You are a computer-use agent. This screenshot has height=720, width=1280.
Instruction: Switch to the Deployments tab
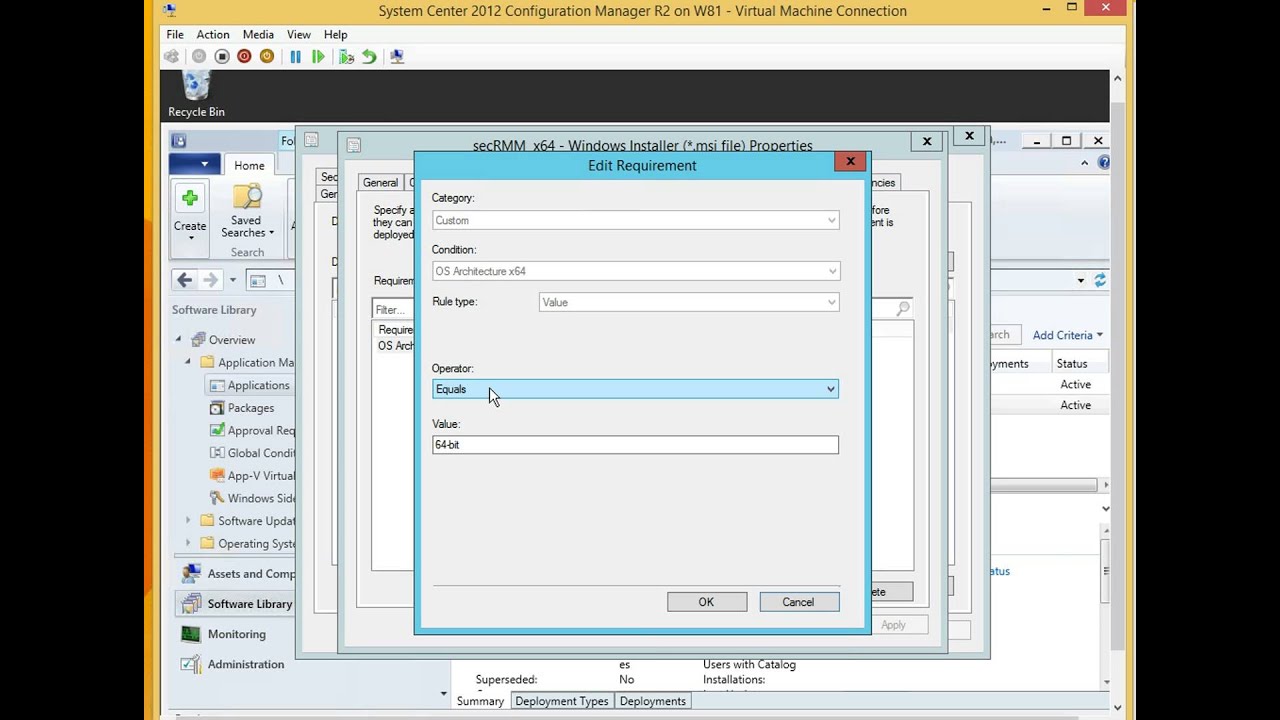tap(652, 701)
